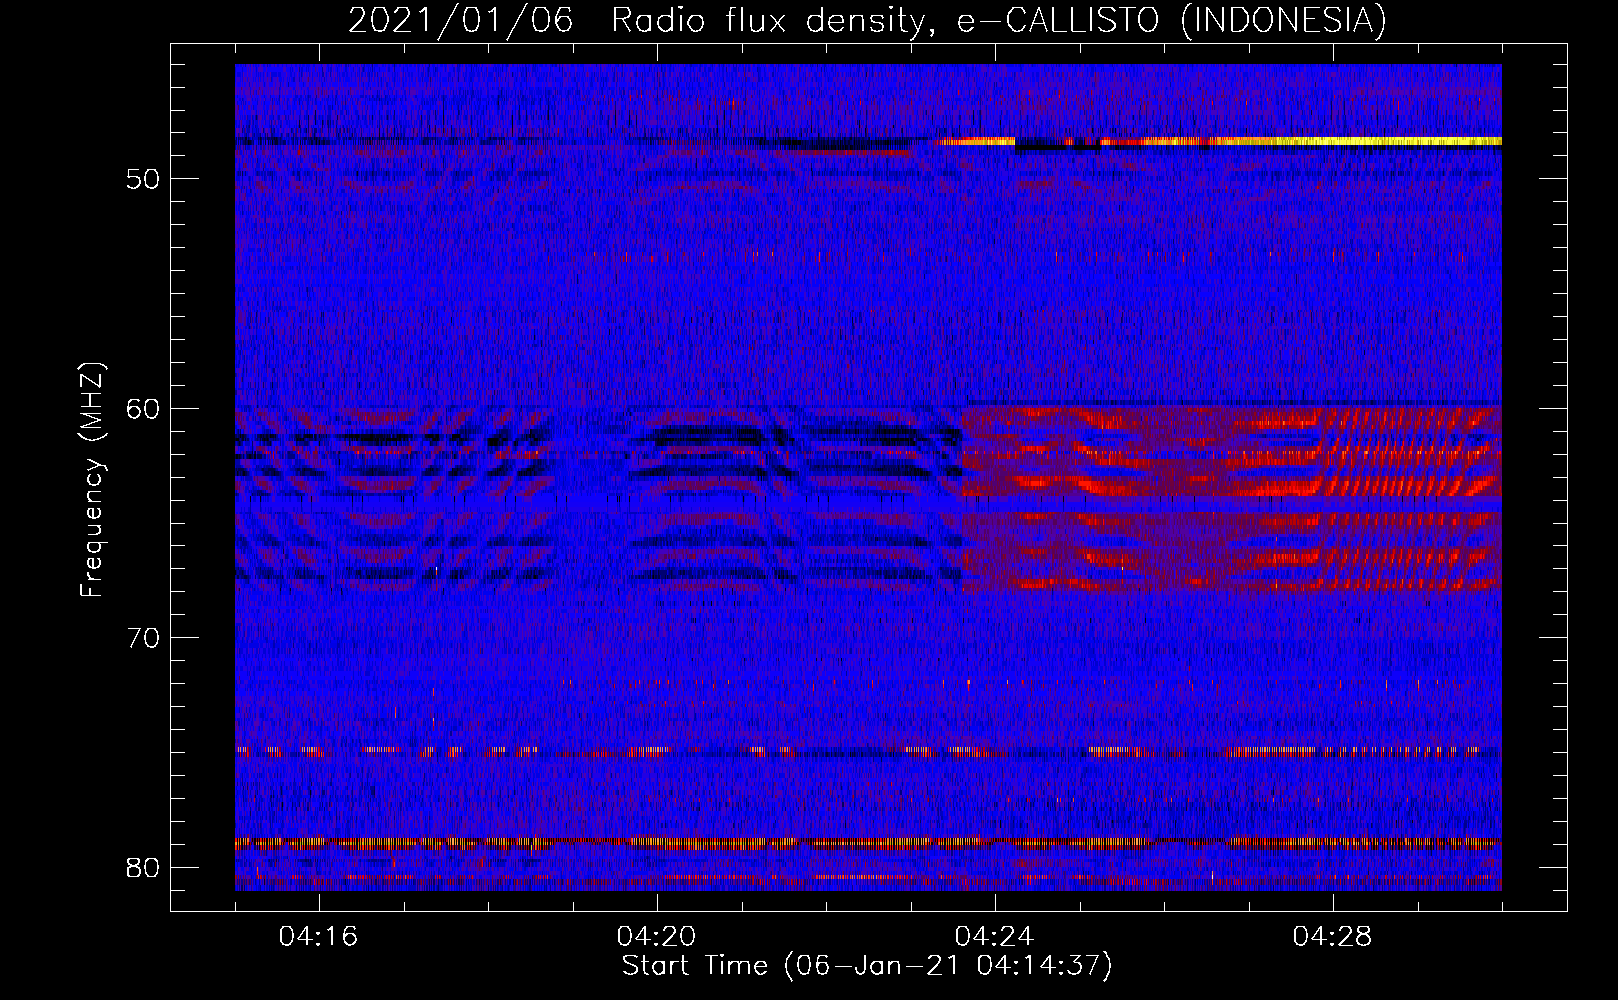The width and height of the screenshot is (1618, 1000).
Task: Click the 60 MHz frequency tick label
Action: [x=143, y=409]
